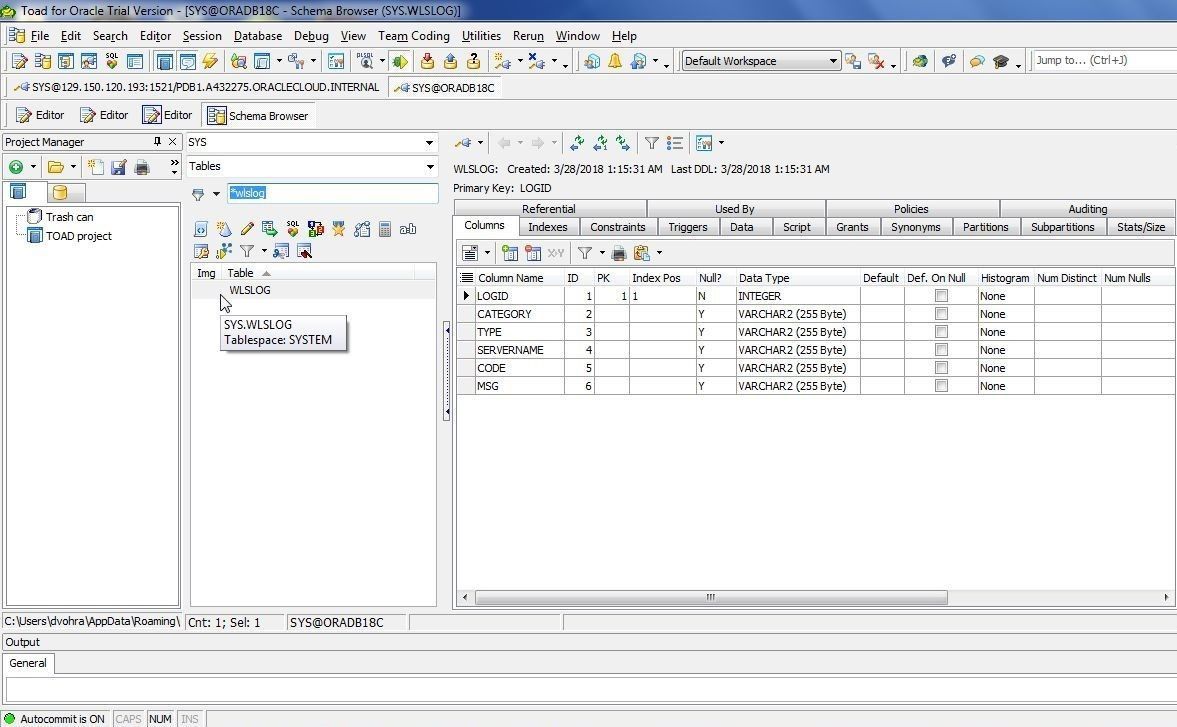Switch to the Script tab
1177x727 pixels.
[796, 227]
